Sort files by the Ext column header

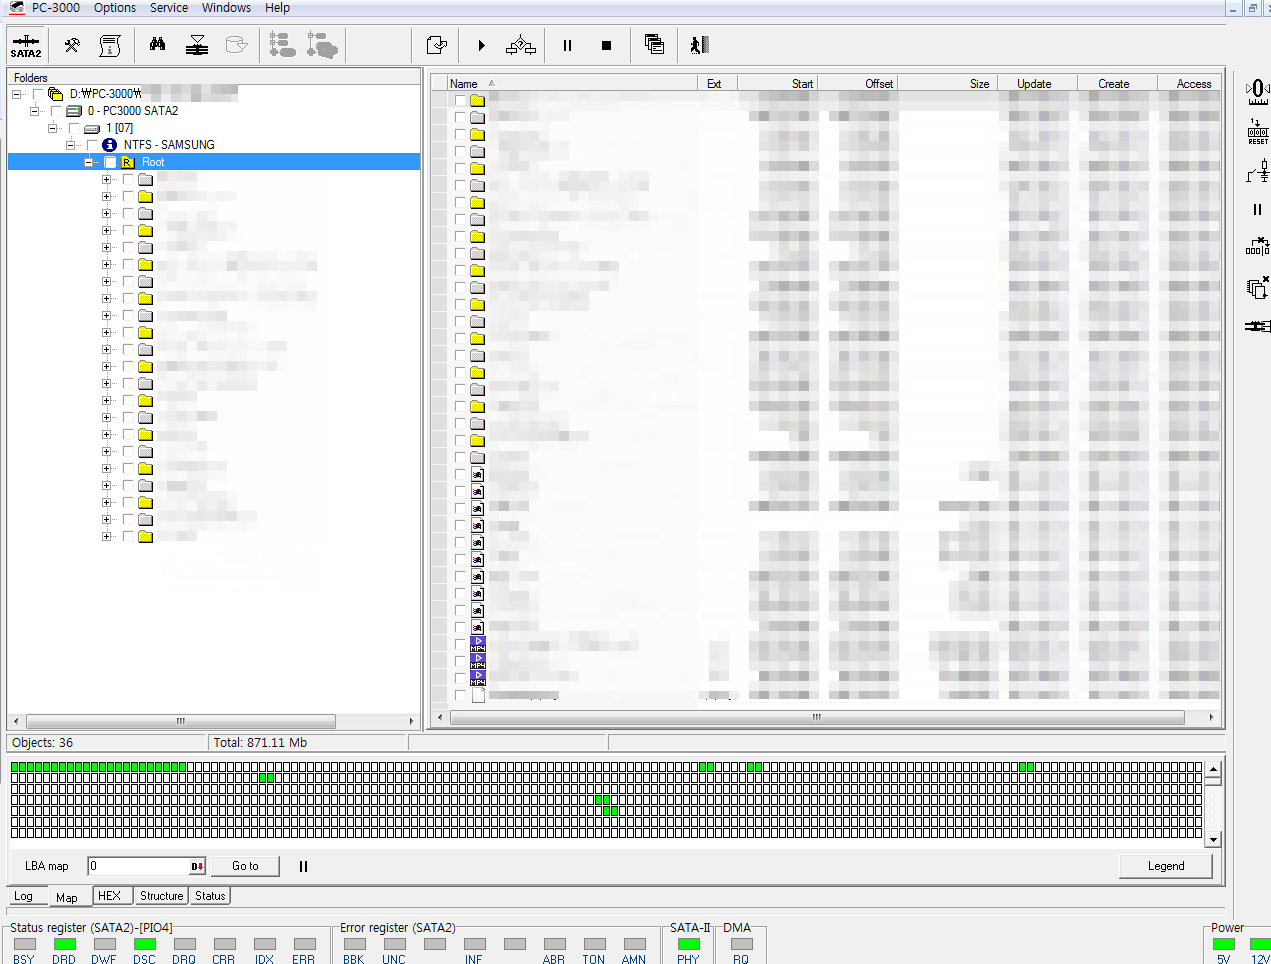(x=717, y=84)
